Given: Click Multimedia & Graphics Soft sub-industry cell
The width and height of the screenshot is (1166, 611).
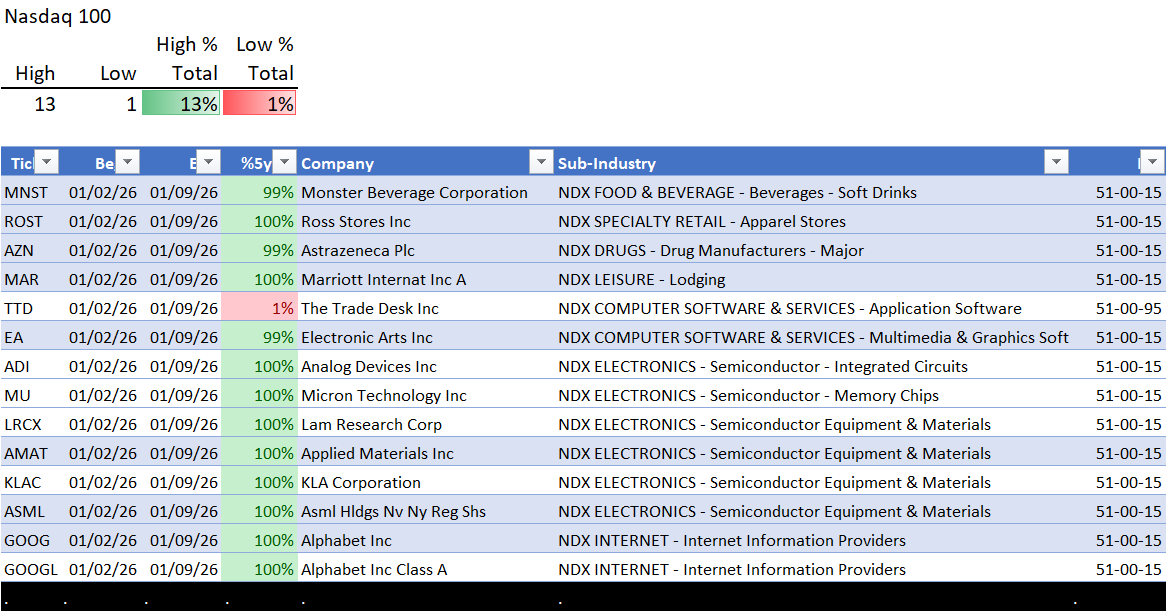Looking at the screenshot, I should pos(814,337).
